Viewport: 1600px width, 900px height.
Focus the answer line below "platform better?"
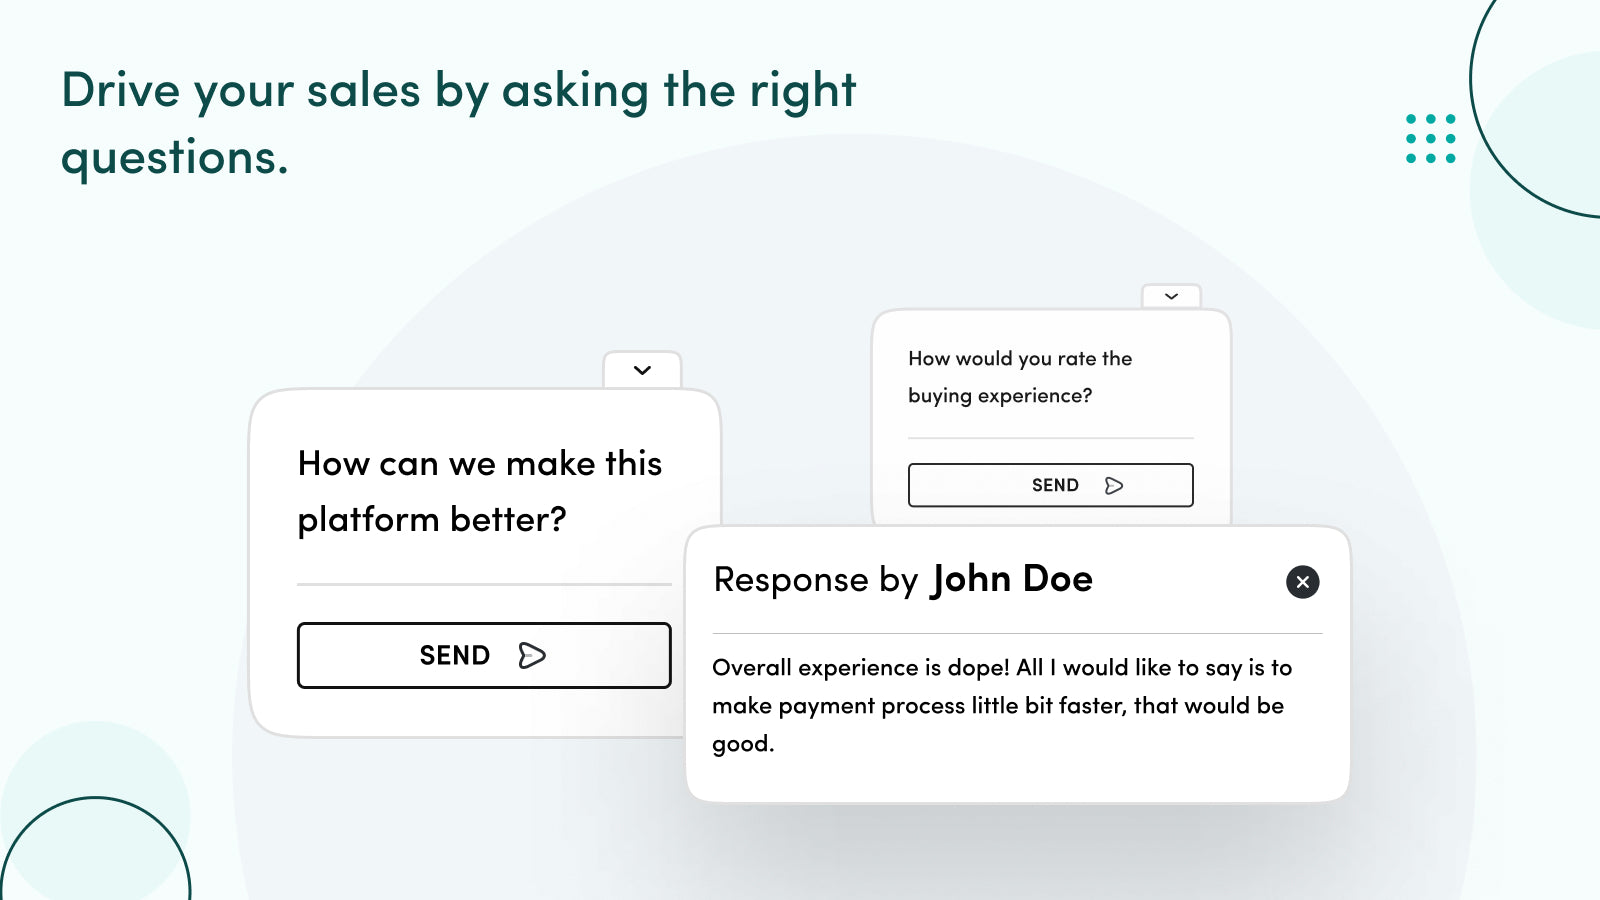point(484,584)
